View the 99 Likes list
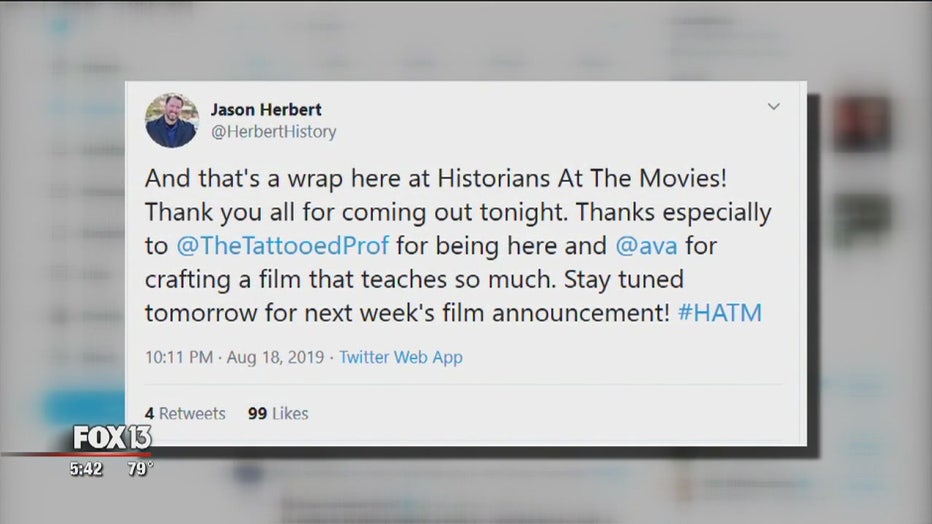Image resolution: width=932 pixels, height=524 pixels. tap(278, 413)
